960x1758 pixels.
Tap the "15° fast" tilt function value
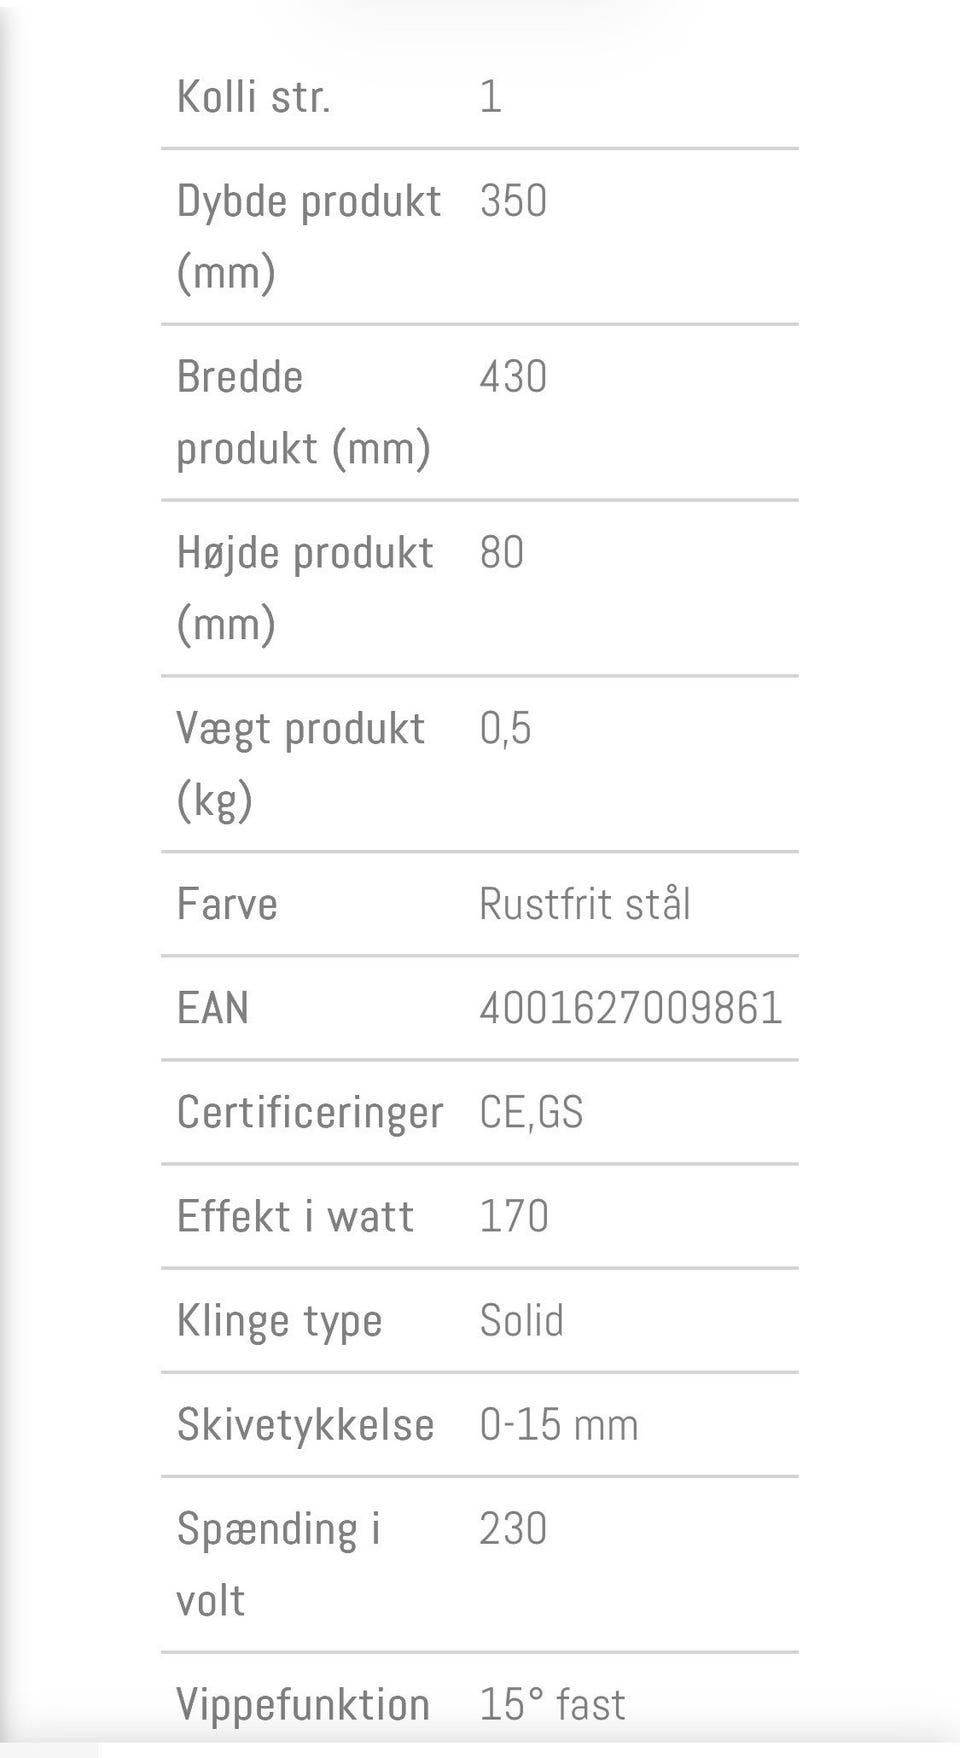552,1704
